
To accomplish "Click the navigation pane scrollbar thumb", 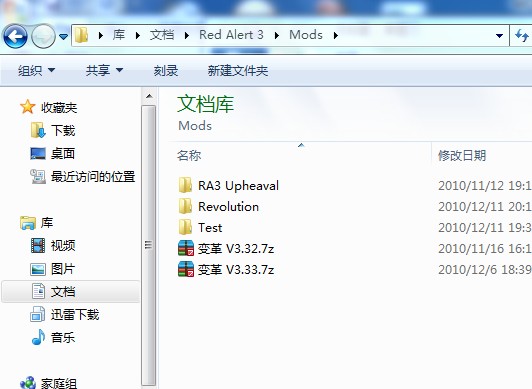I will [149, 245].
